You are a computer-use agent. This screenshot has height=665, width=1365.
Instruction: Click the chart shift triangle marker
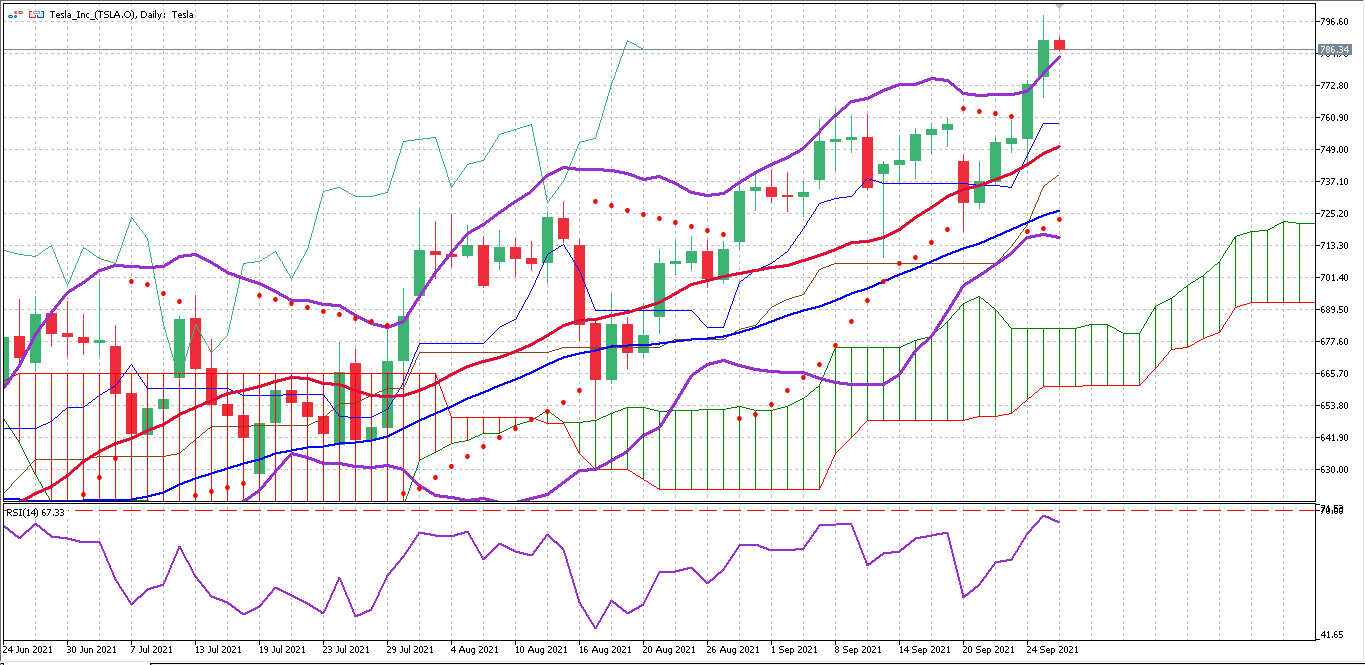tap(1059, 6)
